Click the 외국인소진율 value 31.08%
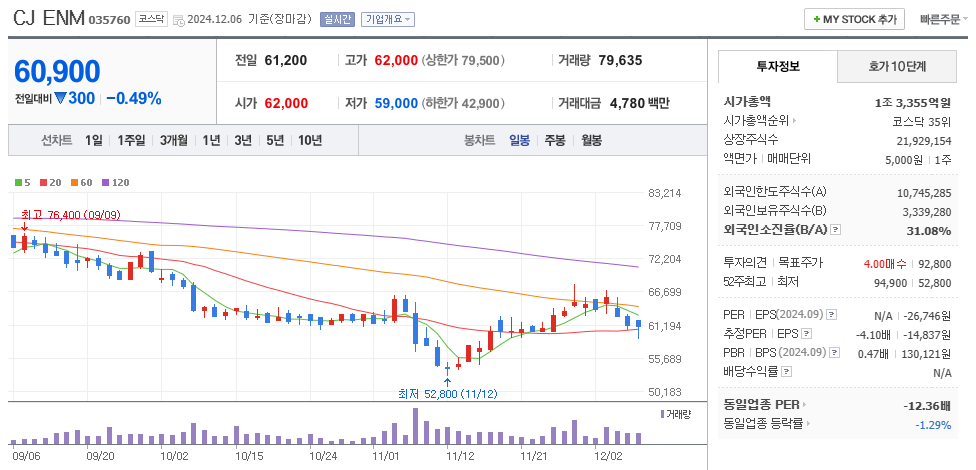The image size is (976, 470). click(x=931, y=231)
